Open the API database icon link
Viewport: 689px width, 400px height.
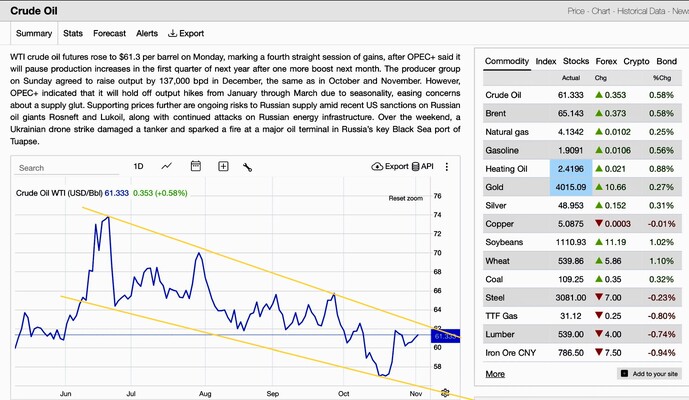[423, 166]
